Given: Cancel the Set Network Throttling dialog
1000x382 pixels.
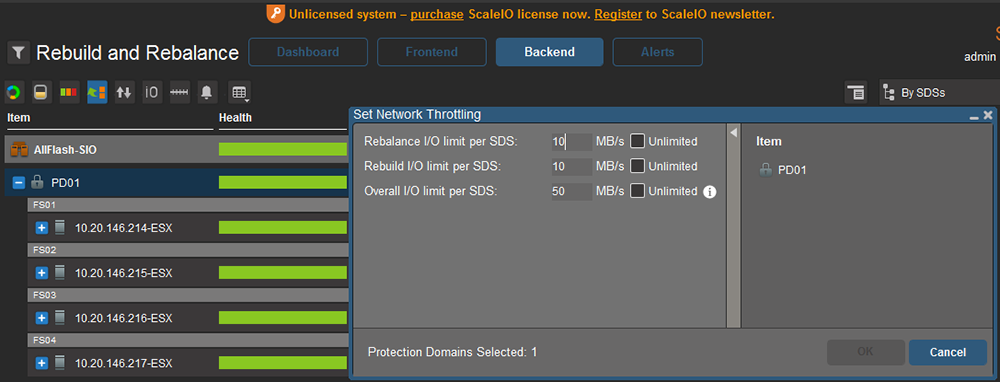Looking at the screenshot, I should click(948, 352).
